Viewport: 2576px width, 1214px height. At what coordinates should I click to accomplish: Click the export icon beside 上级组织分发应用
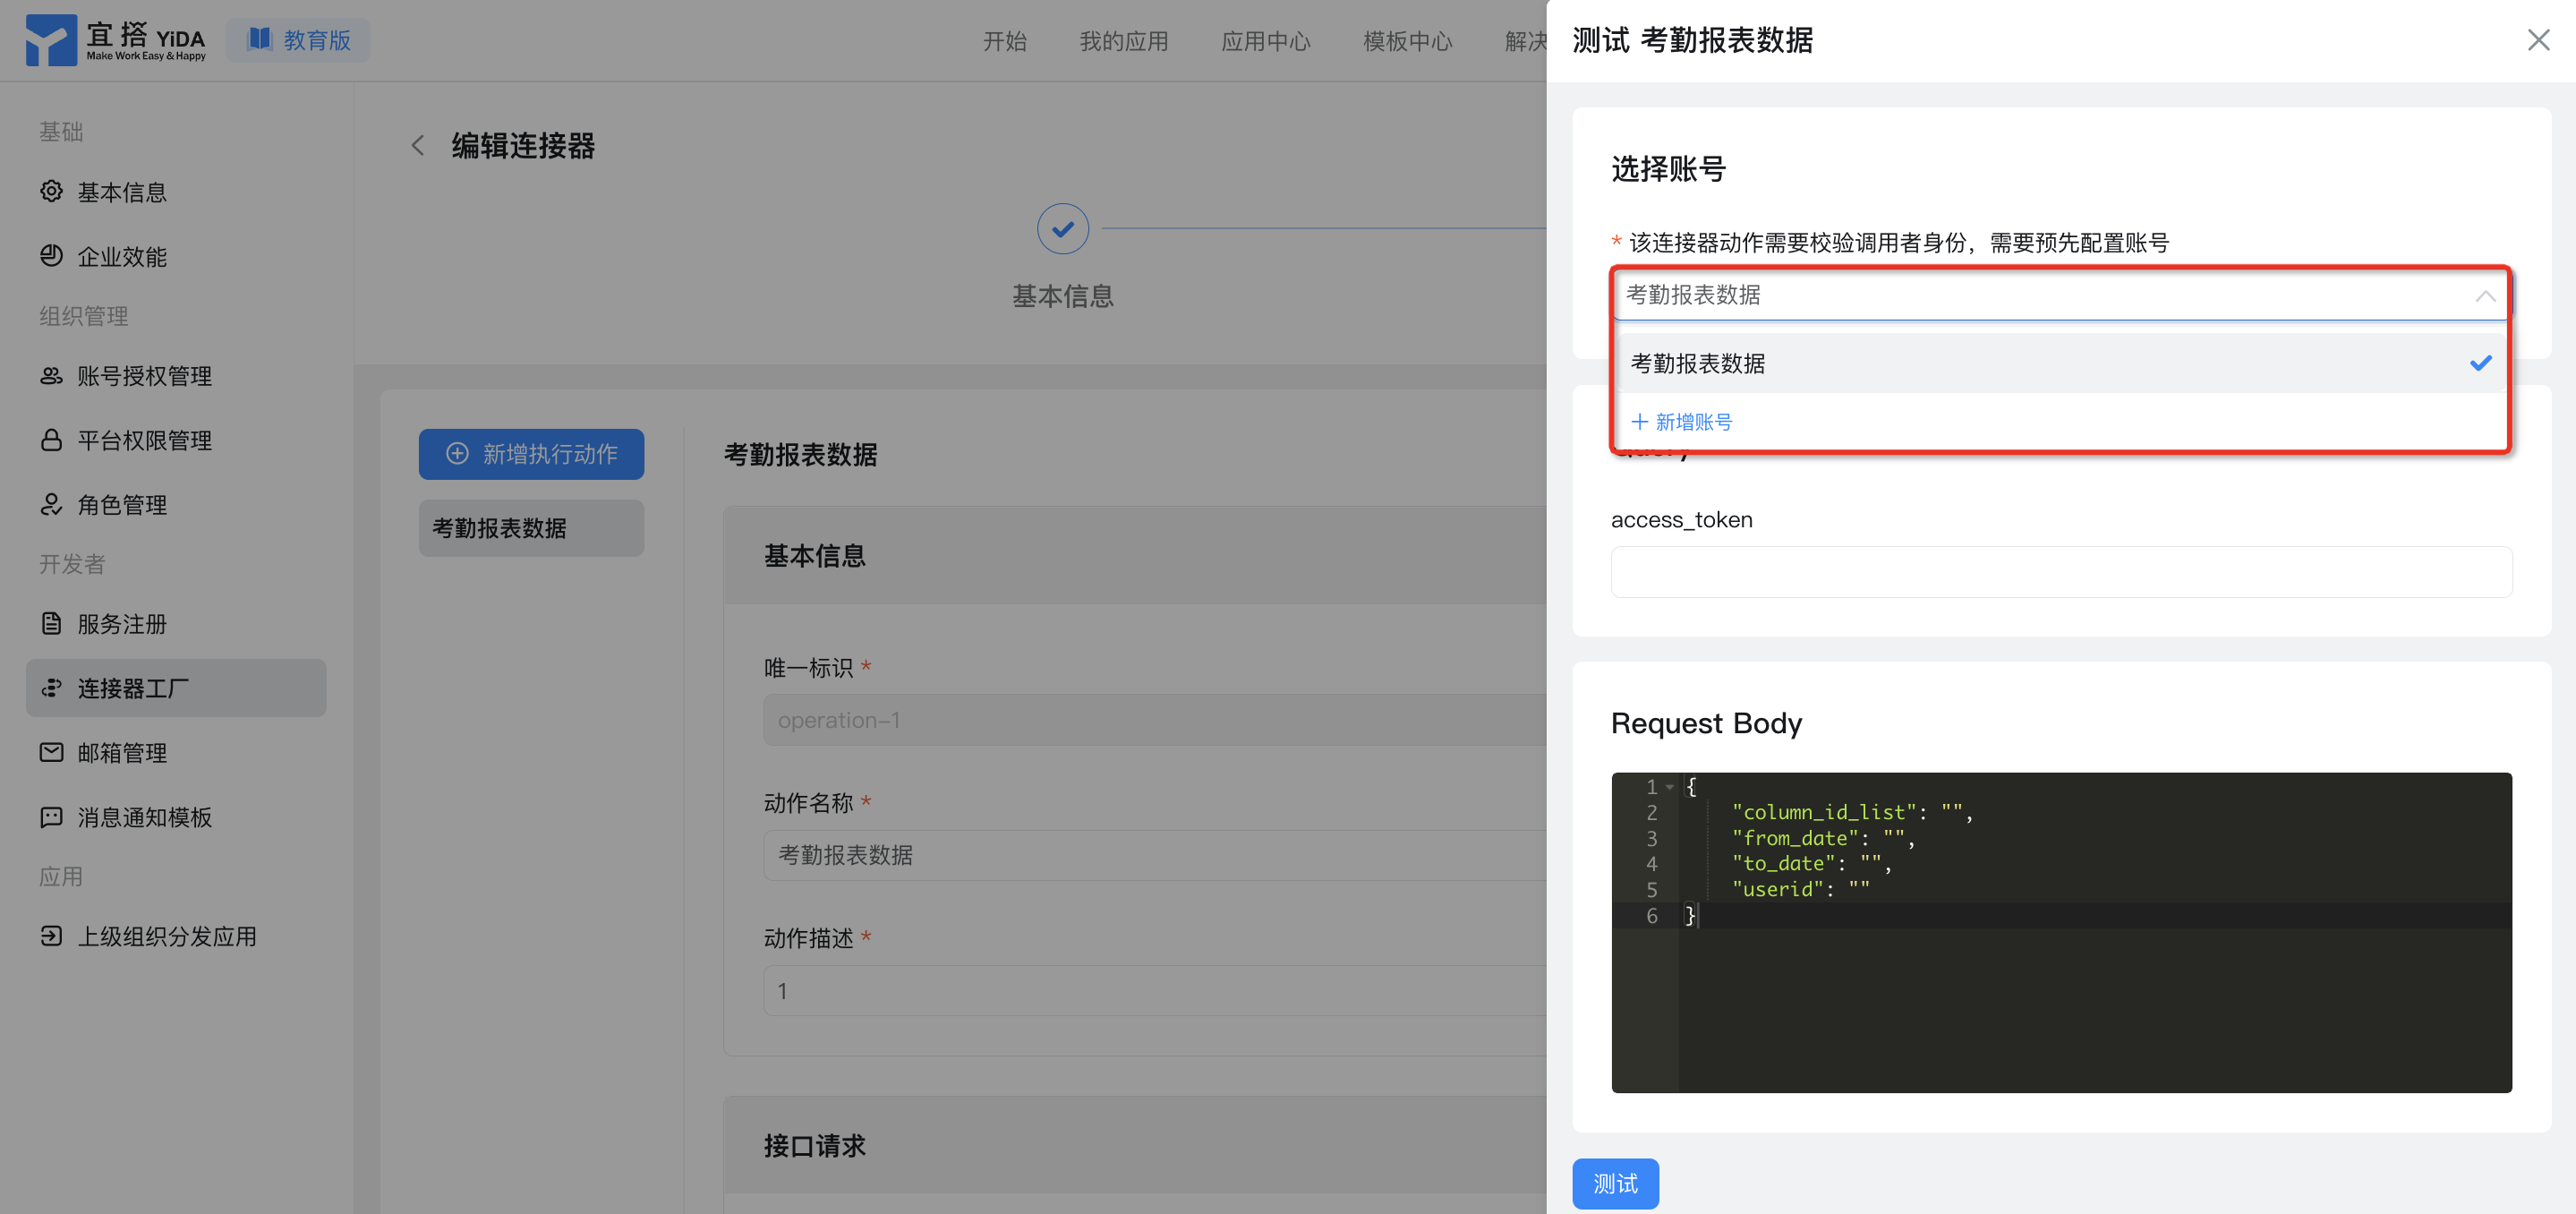click(x=51, y=936)
